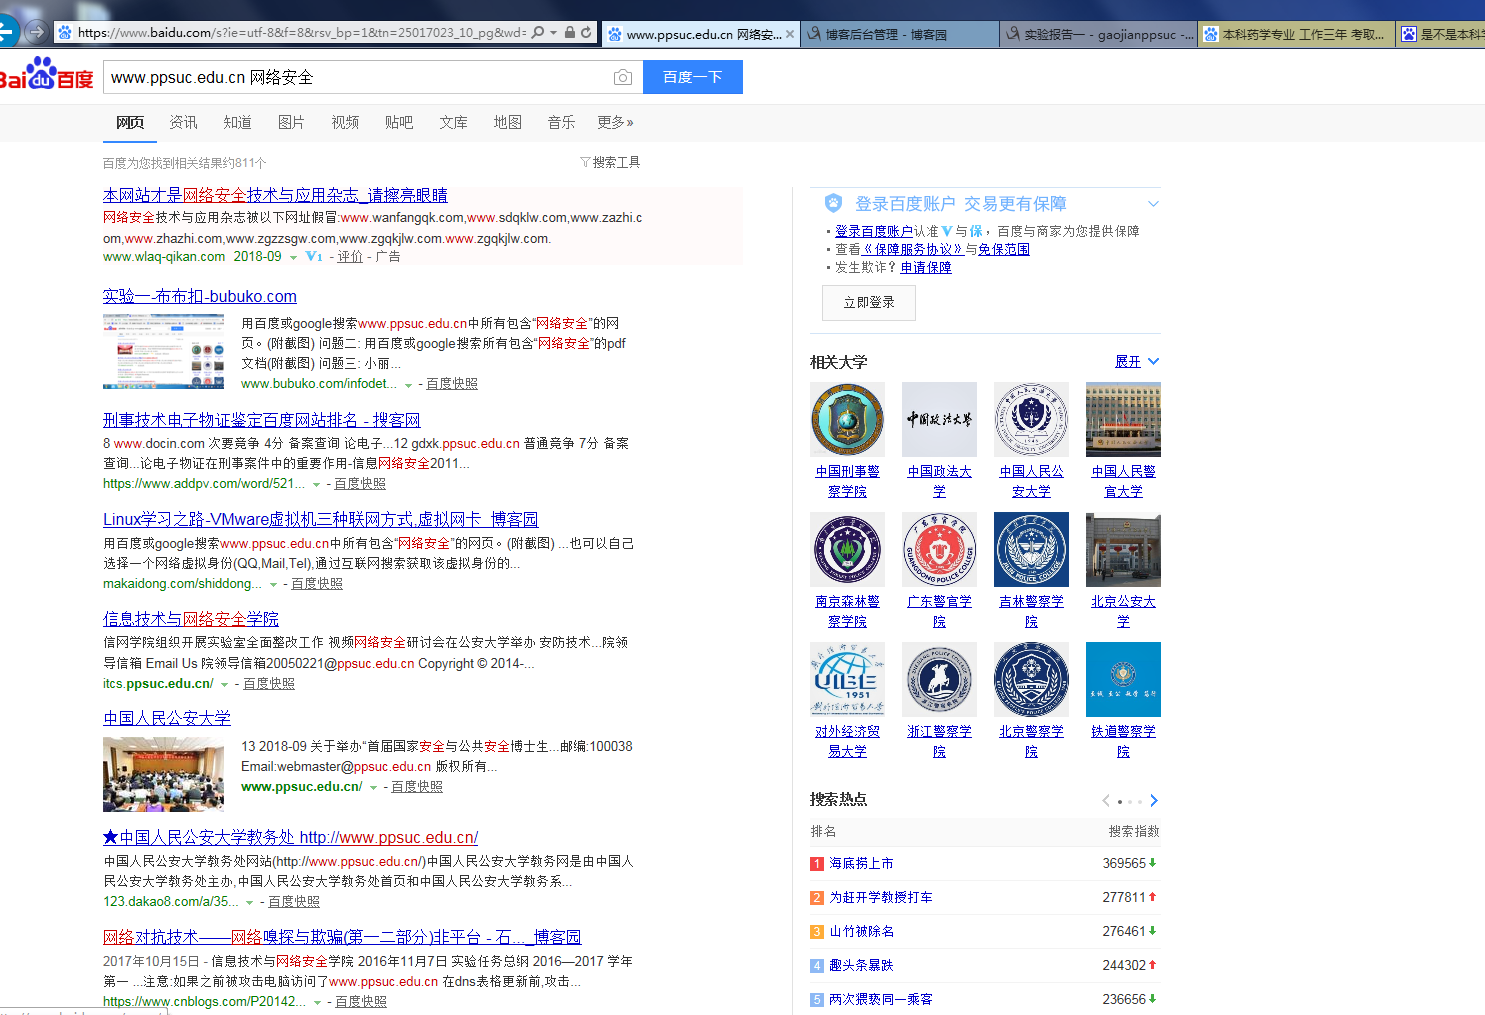
Task: Open dropdown arrow beside green www.ppsuc.edu.cn/ URL
Action: pyautogui.click(x=374, y=788)
